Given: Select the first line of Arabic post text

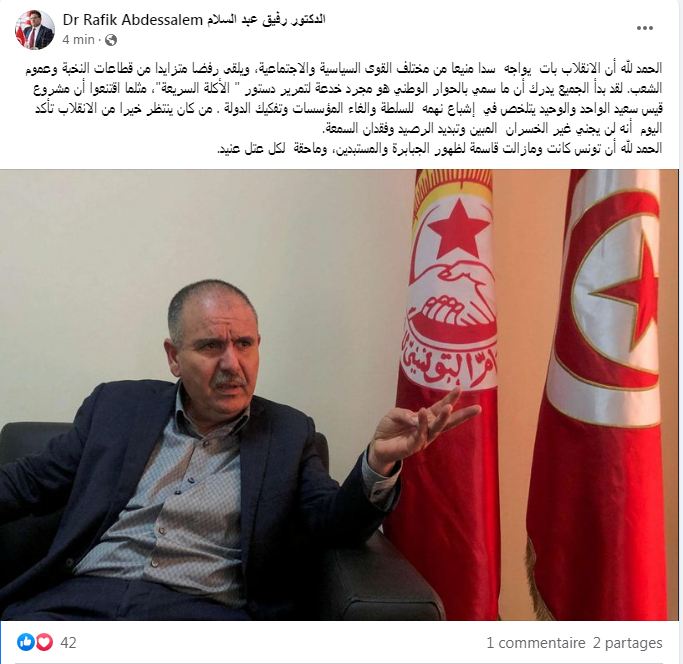Looking at the screenshot, I should tap(343, 68).
